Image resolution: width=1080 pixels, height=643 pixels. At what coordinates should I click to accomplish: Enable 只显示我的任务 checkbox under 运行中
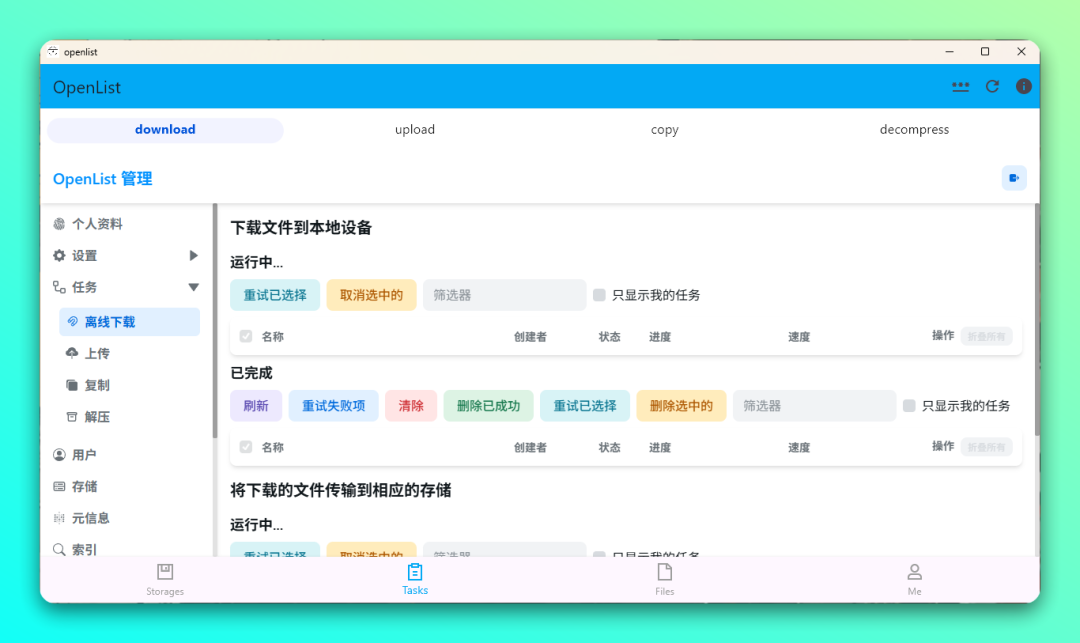(x=599, y=295)
